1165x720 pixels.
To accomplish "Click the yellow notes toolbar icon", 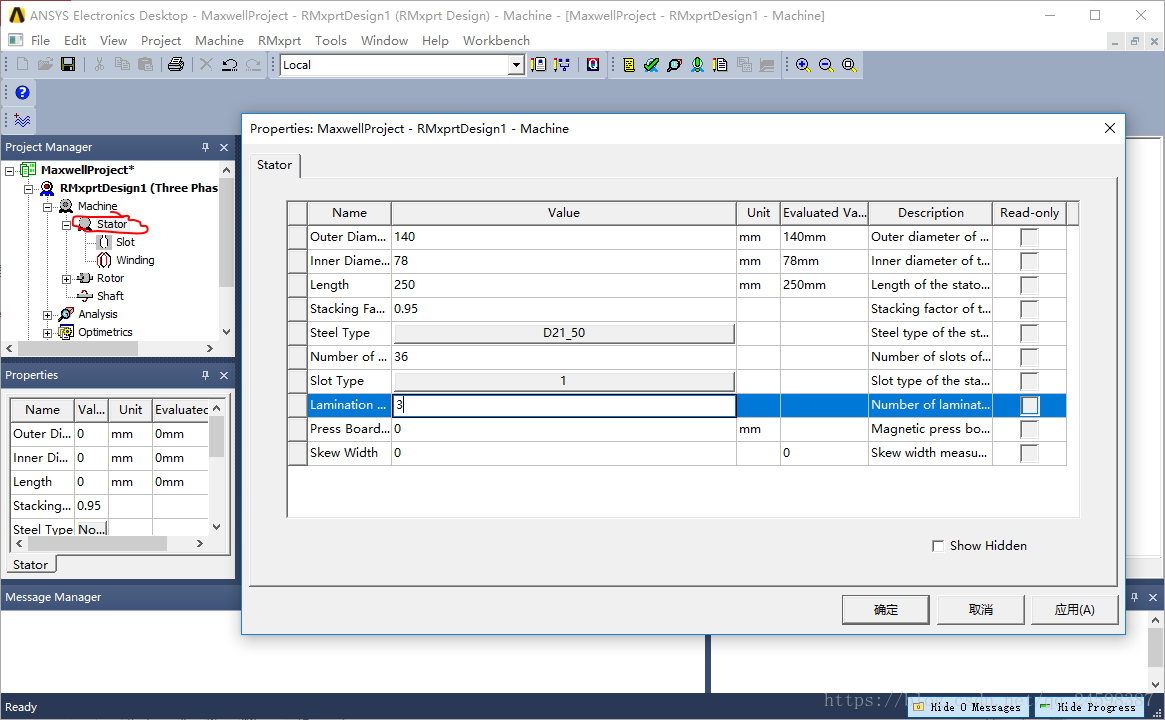I will 629,65.
